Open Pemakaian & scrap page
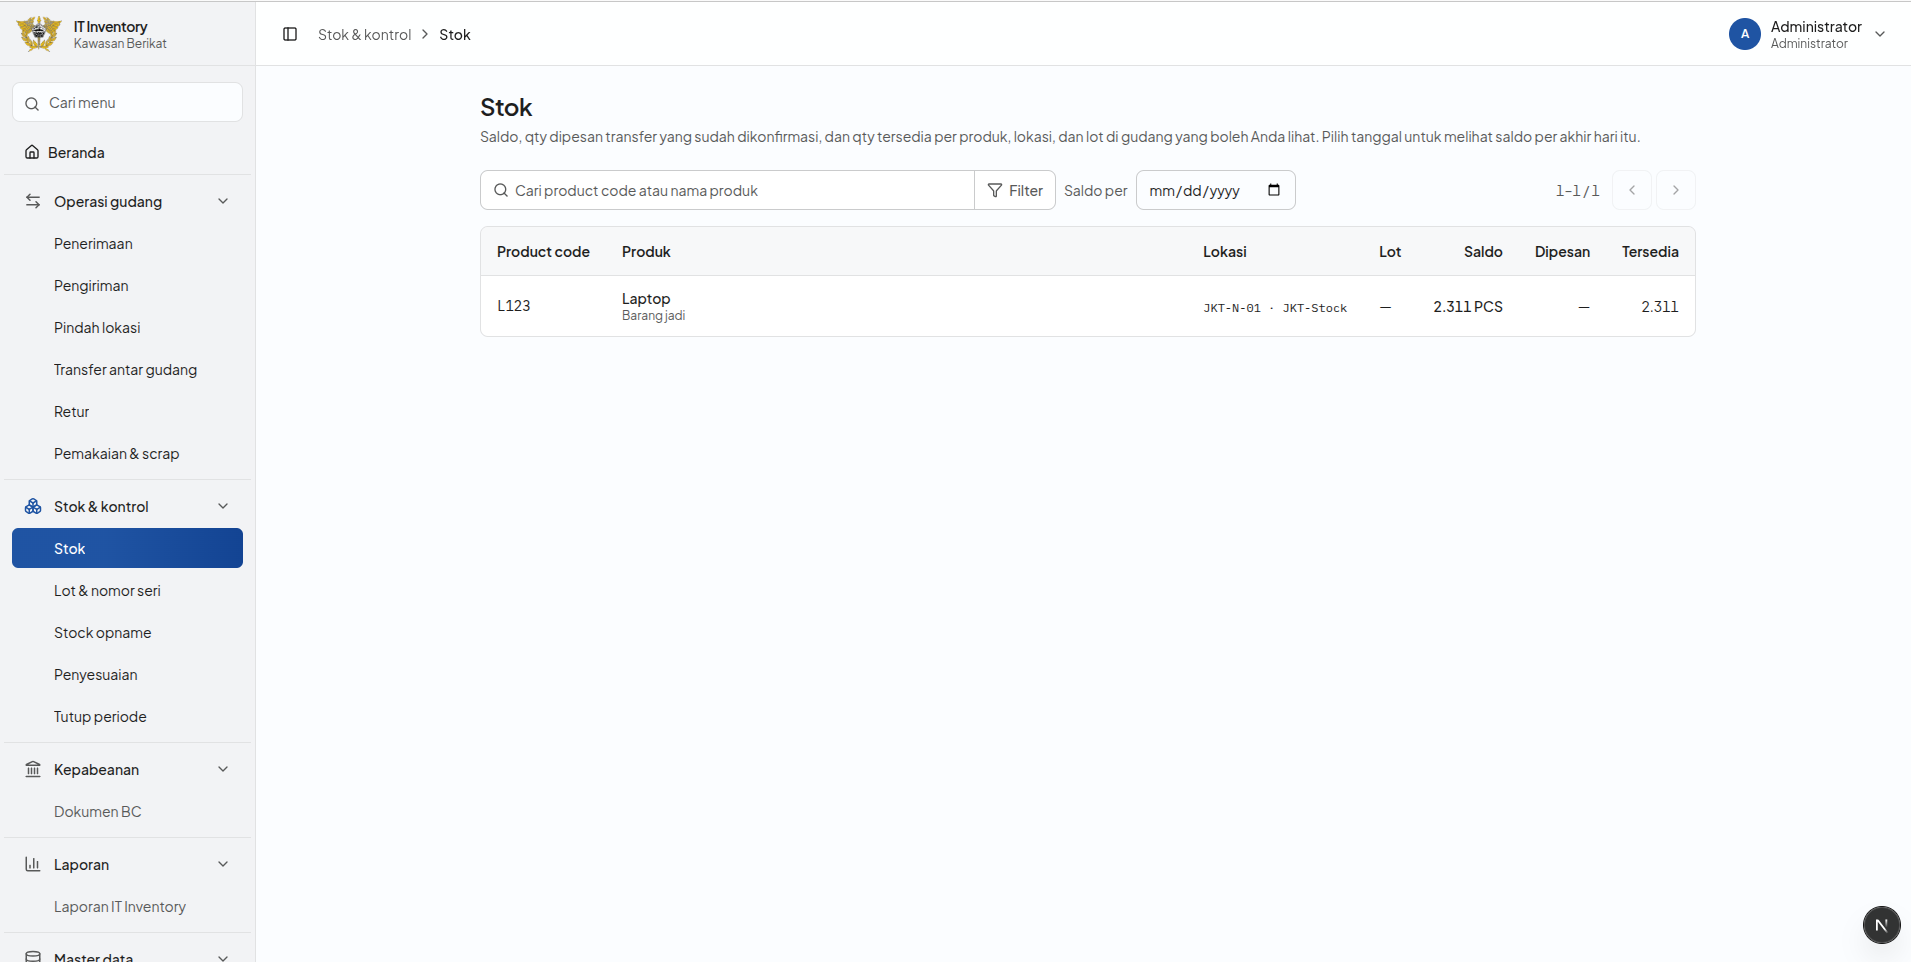This screenshot has height=962, width=1911. (127, 454)
